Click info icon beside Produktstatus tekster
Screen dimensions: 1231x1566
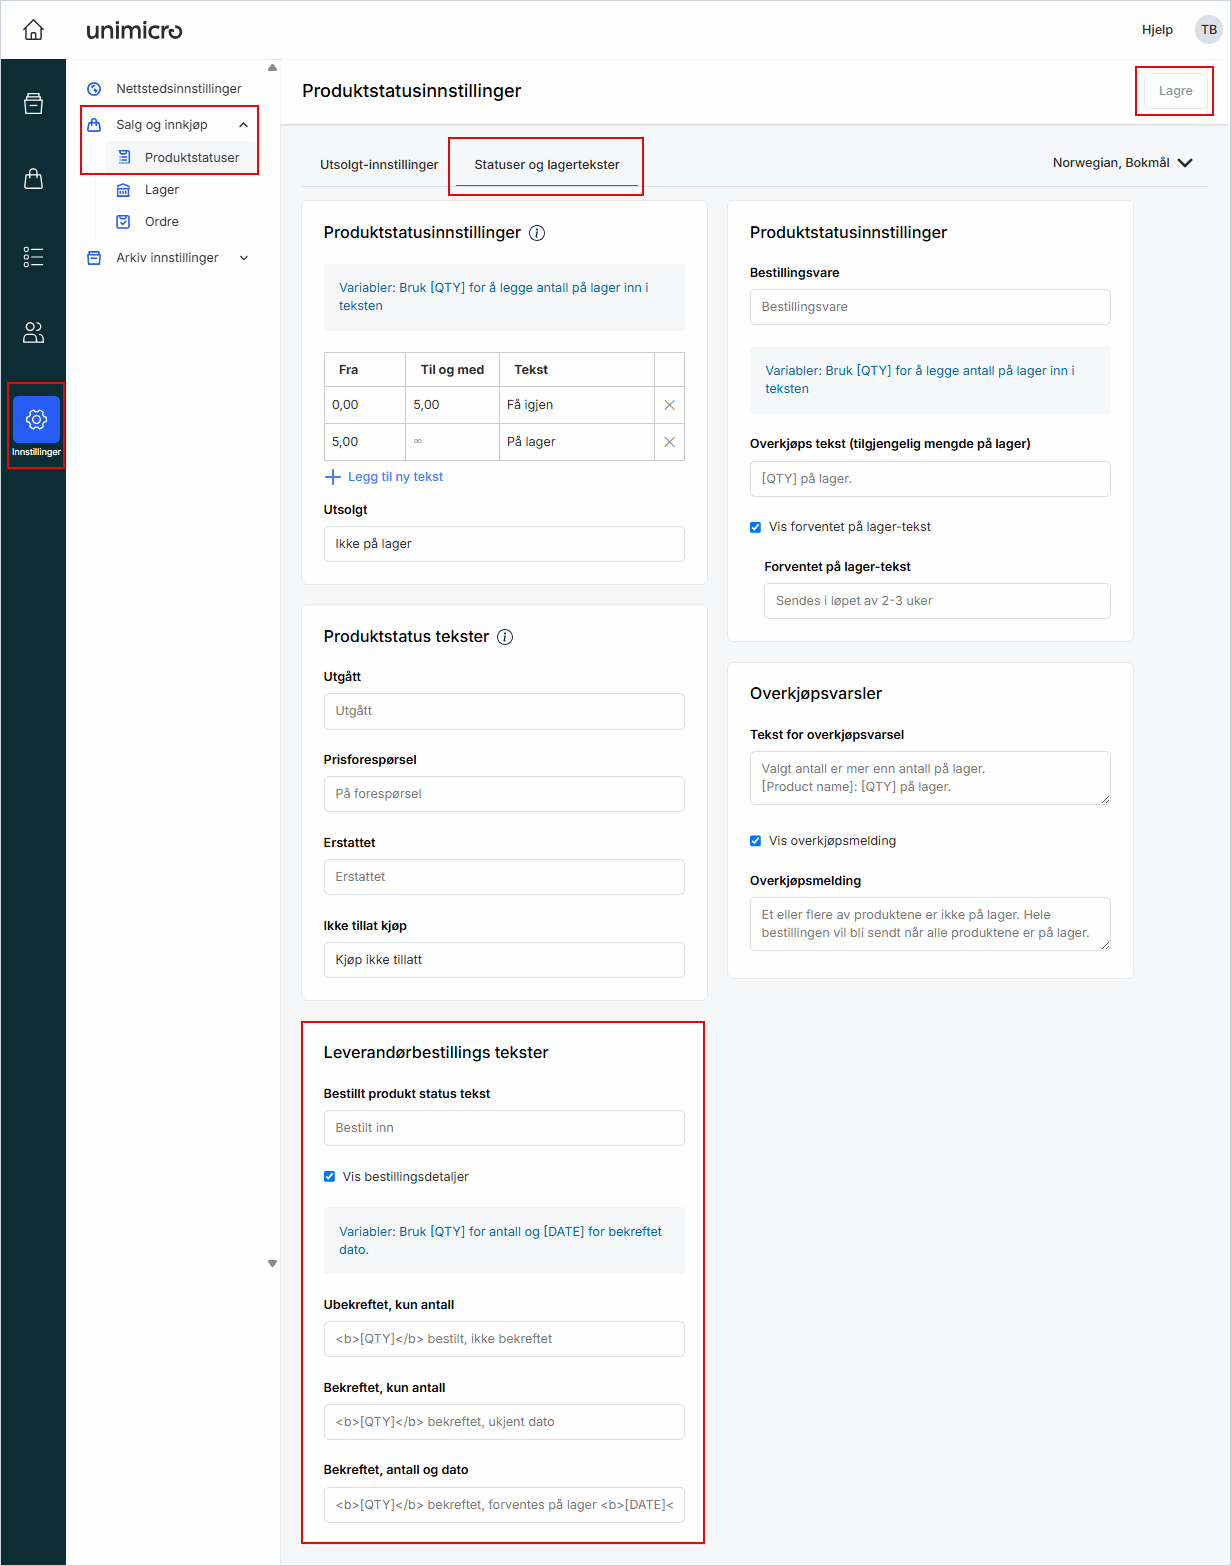(505, 637)
